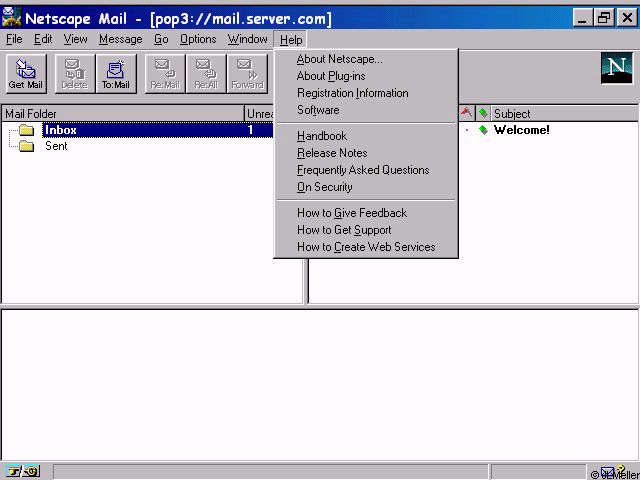640x480 pixels.
Task: Click the red flag column header
Action: point(467,113)
